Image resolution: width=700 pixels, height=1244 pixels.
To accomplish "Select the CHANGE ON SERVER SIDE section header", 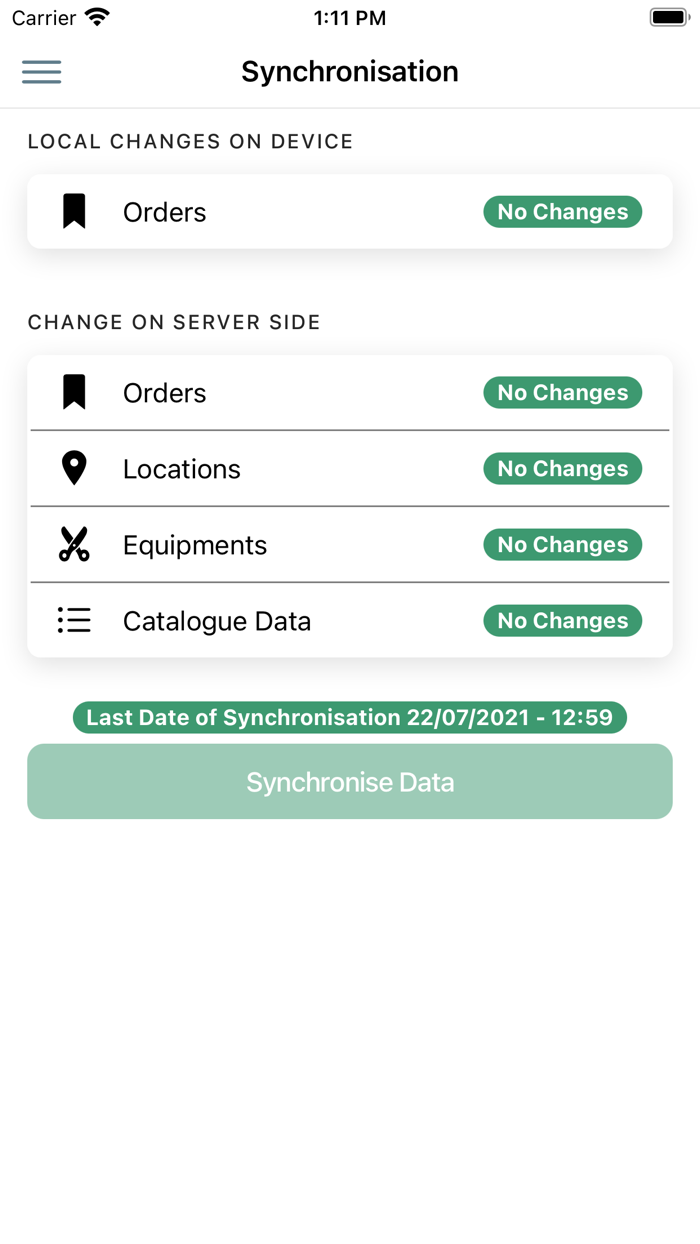I will [174, 322].
